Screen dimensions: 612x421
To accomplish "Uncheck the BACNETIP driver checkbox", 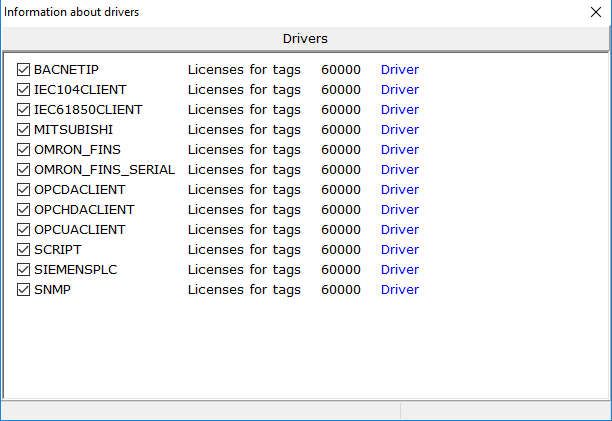I will 23,70.
